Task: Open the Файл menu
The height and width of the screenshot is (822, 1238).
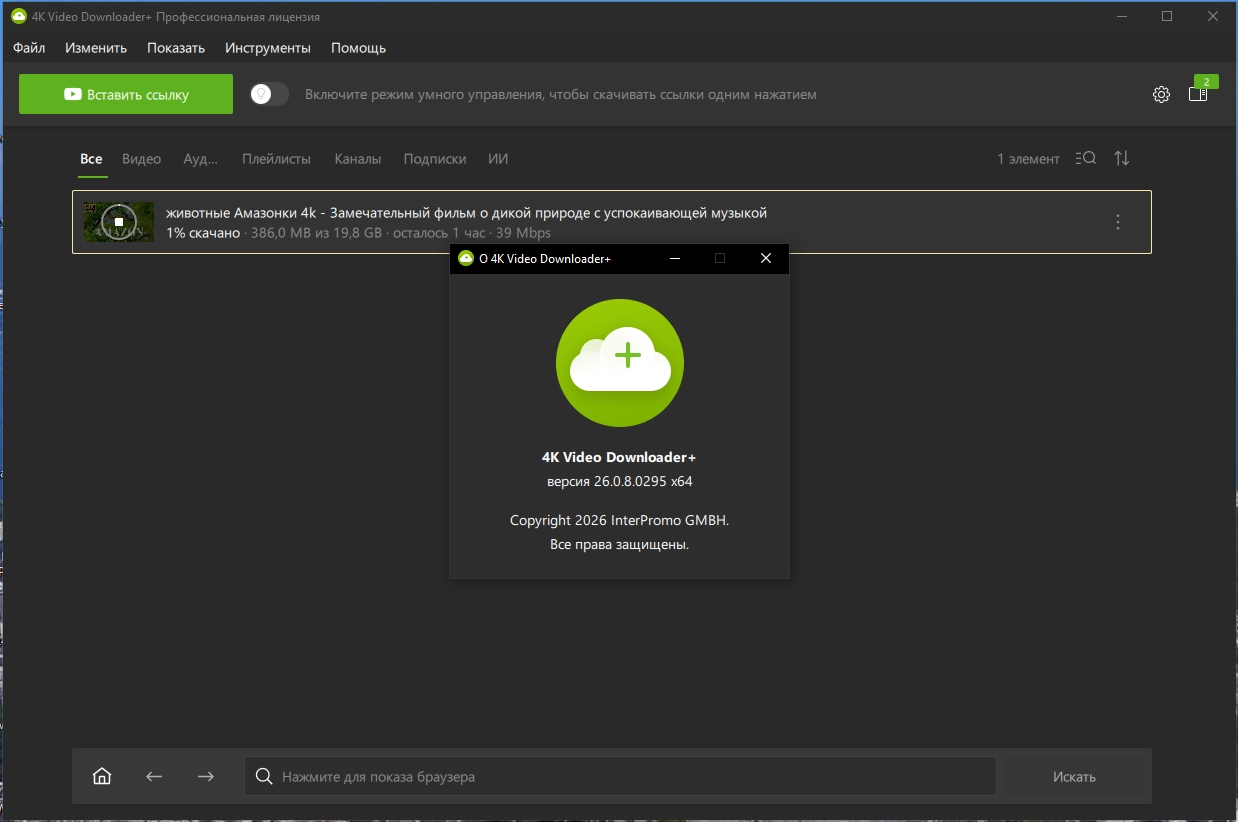Action: tap(29, 48)
